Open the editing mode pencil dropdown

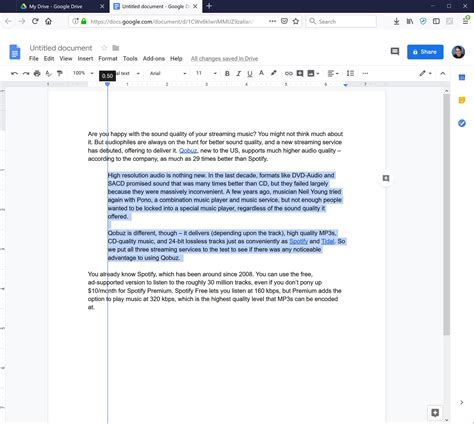[x=425, y=73]
